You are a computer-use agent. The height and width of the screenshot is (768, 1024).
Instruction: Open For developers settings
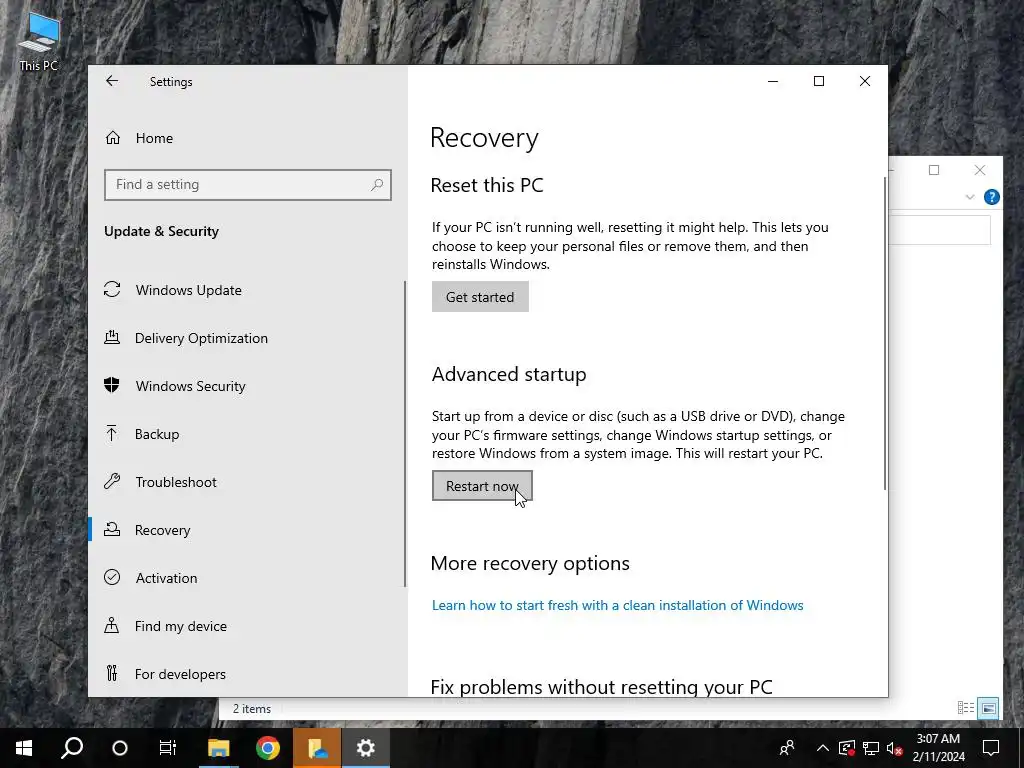[x=180, y=674]
